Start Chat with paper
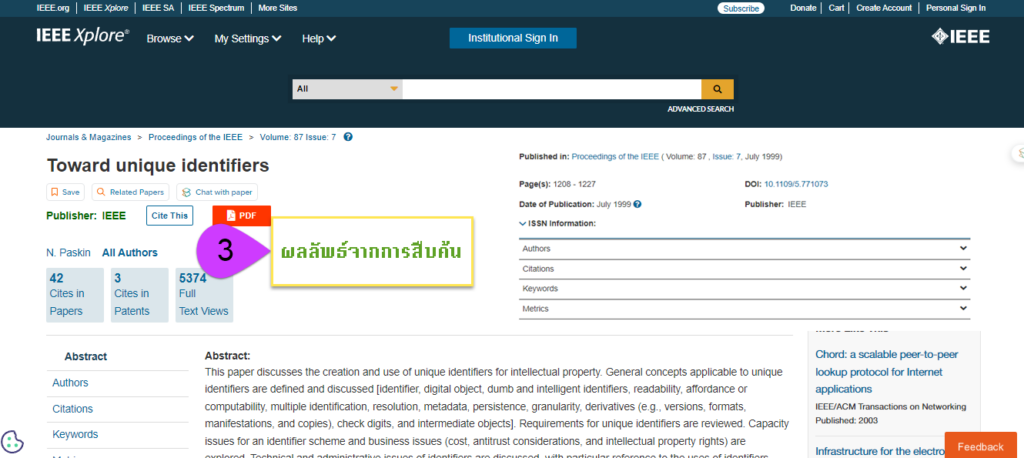The width and height of the screenshot is (1024, 458). (217, 192)
